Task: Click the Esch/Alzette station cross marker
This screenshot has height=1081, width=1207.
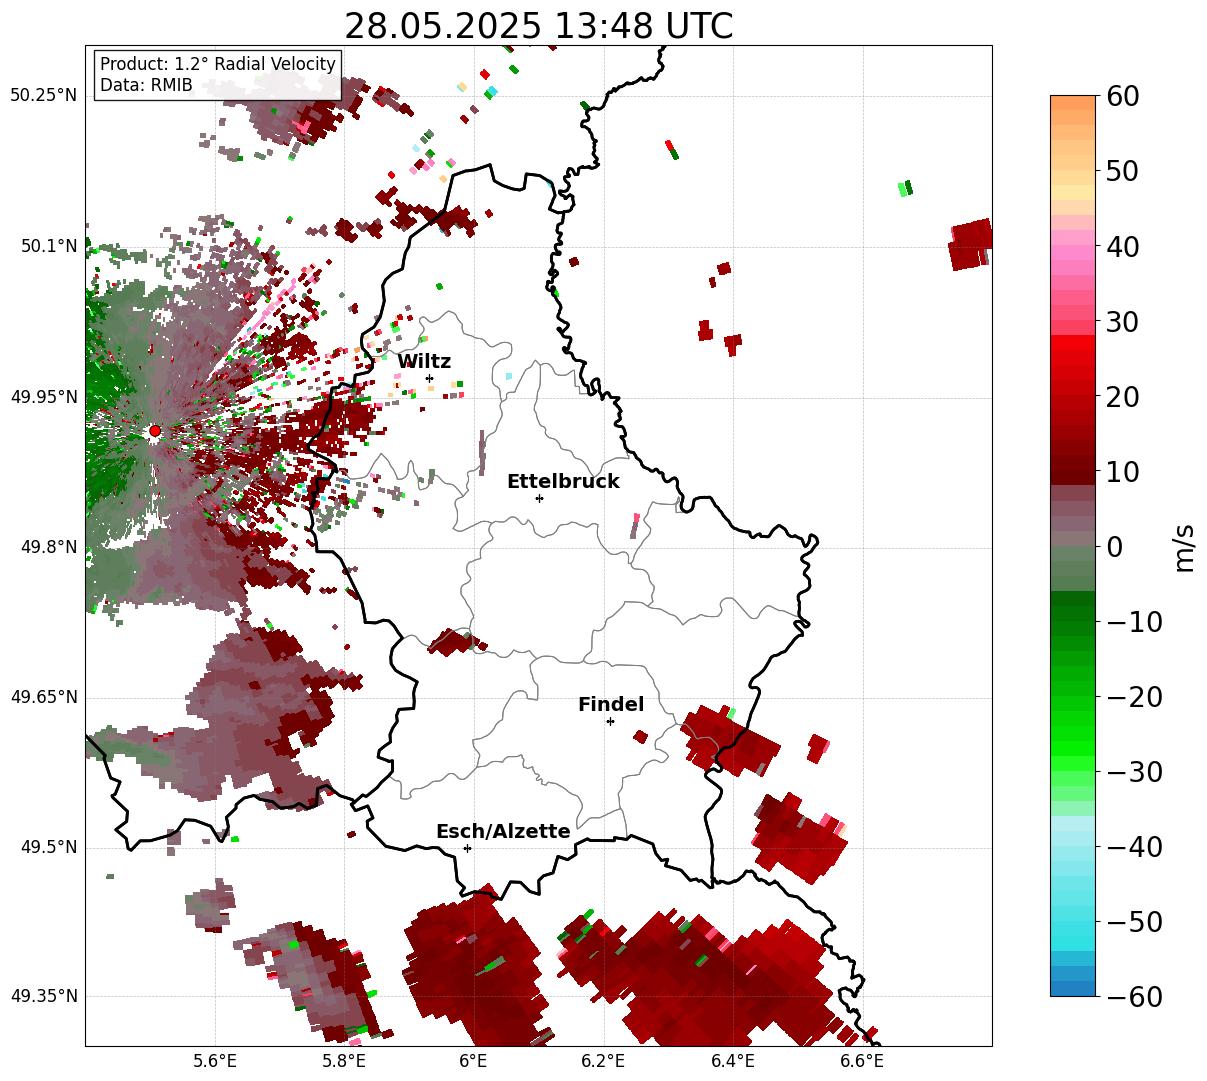Action: point(467,848)
